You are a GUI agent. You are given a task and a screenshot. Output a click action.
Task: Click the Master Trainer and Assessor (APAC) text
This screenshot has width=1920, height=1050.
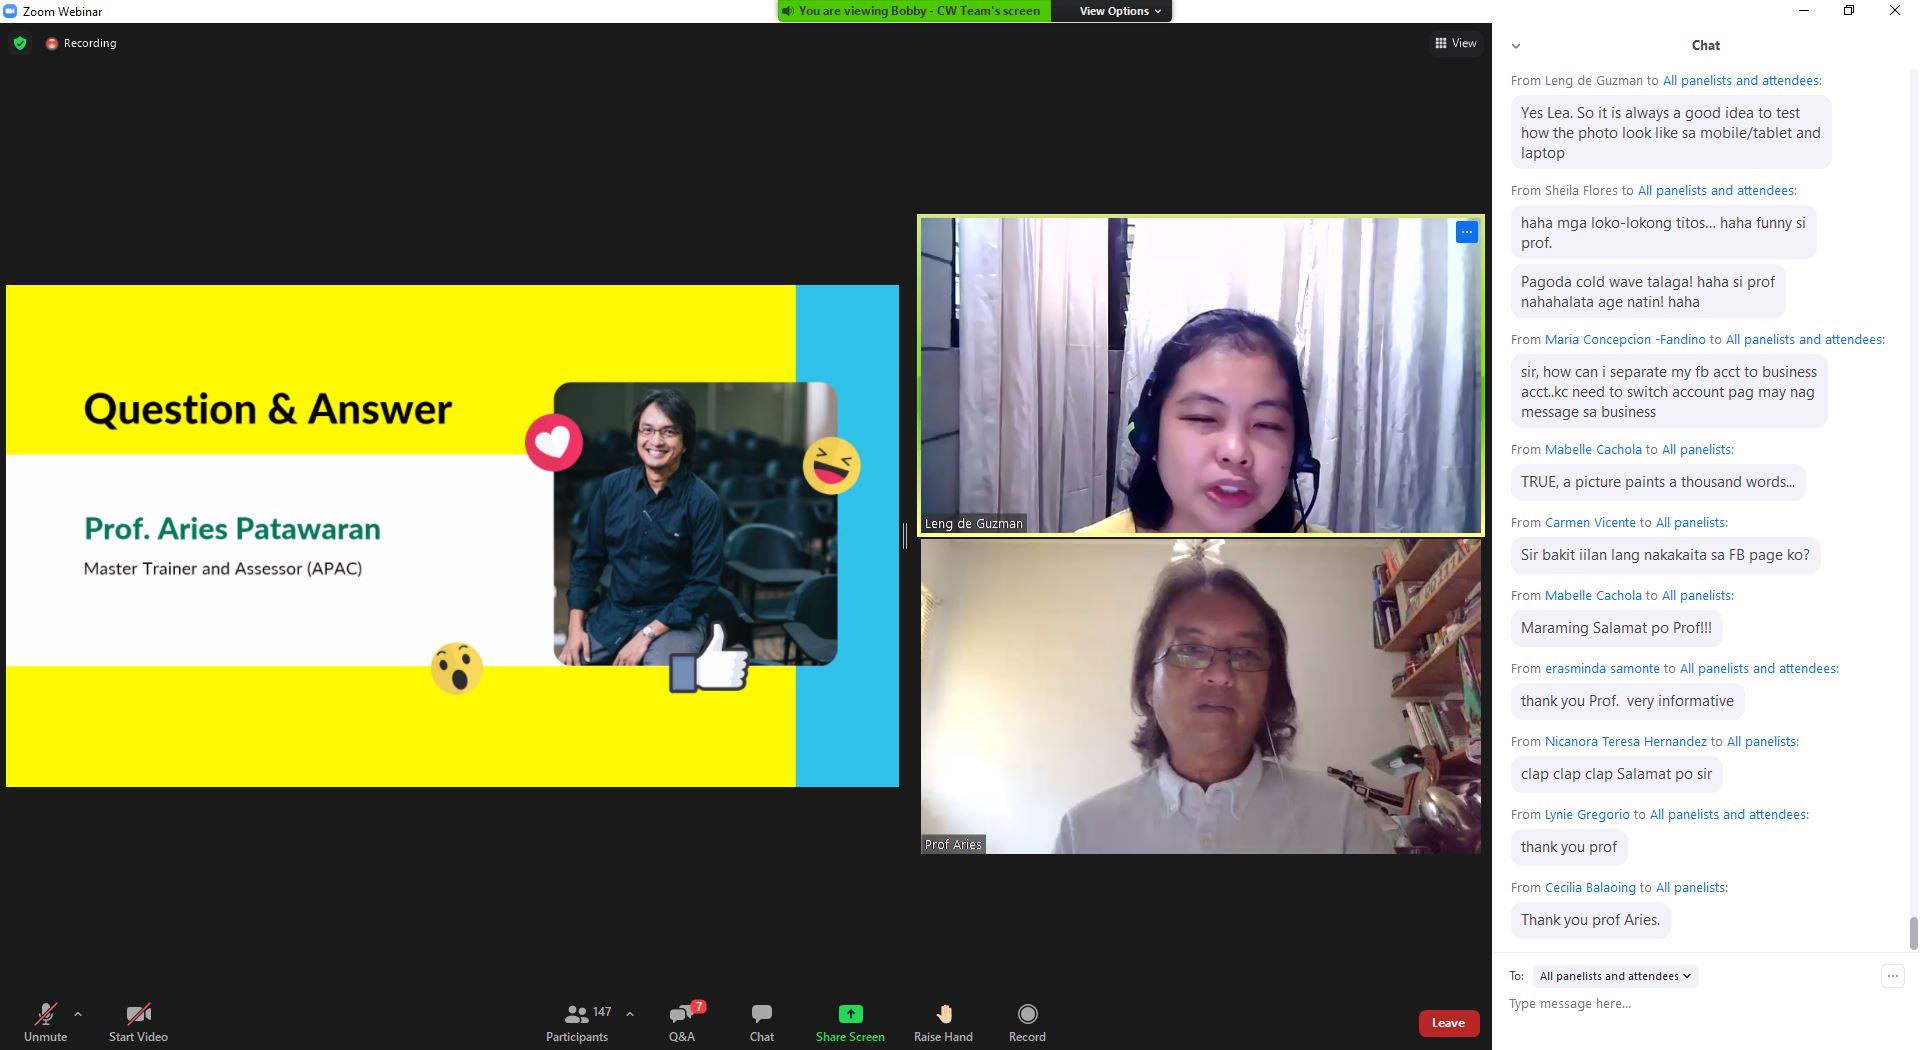223,568
